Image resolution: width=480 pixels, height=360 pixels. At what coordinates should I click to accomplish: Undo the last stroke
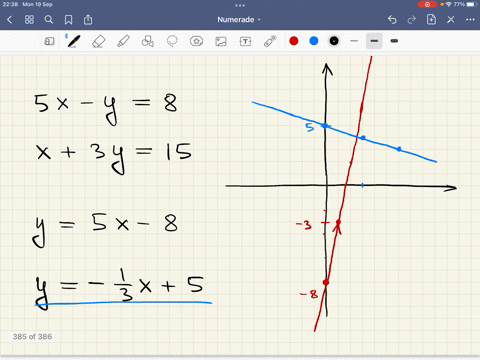(392, 20)
